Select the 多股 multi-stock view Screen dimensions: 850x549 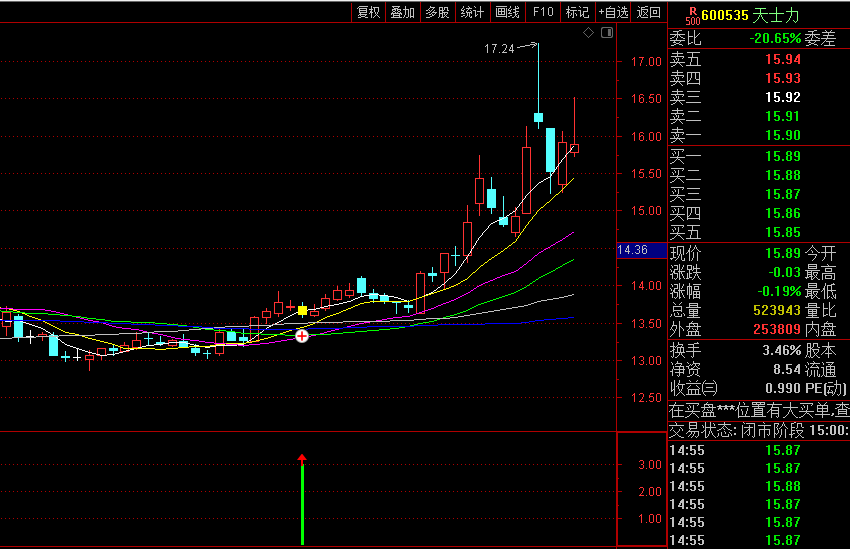[x=437, y=12]
